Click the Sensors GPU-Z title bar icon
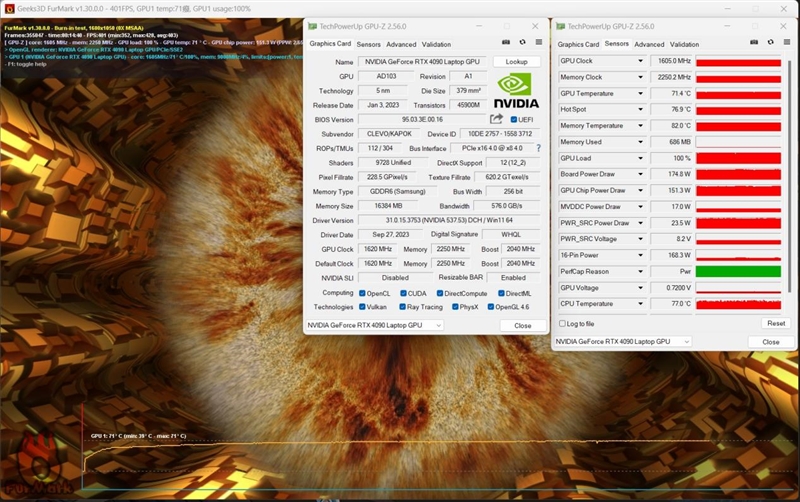This screenshot has width=800, height=502. tap(561, 26)
